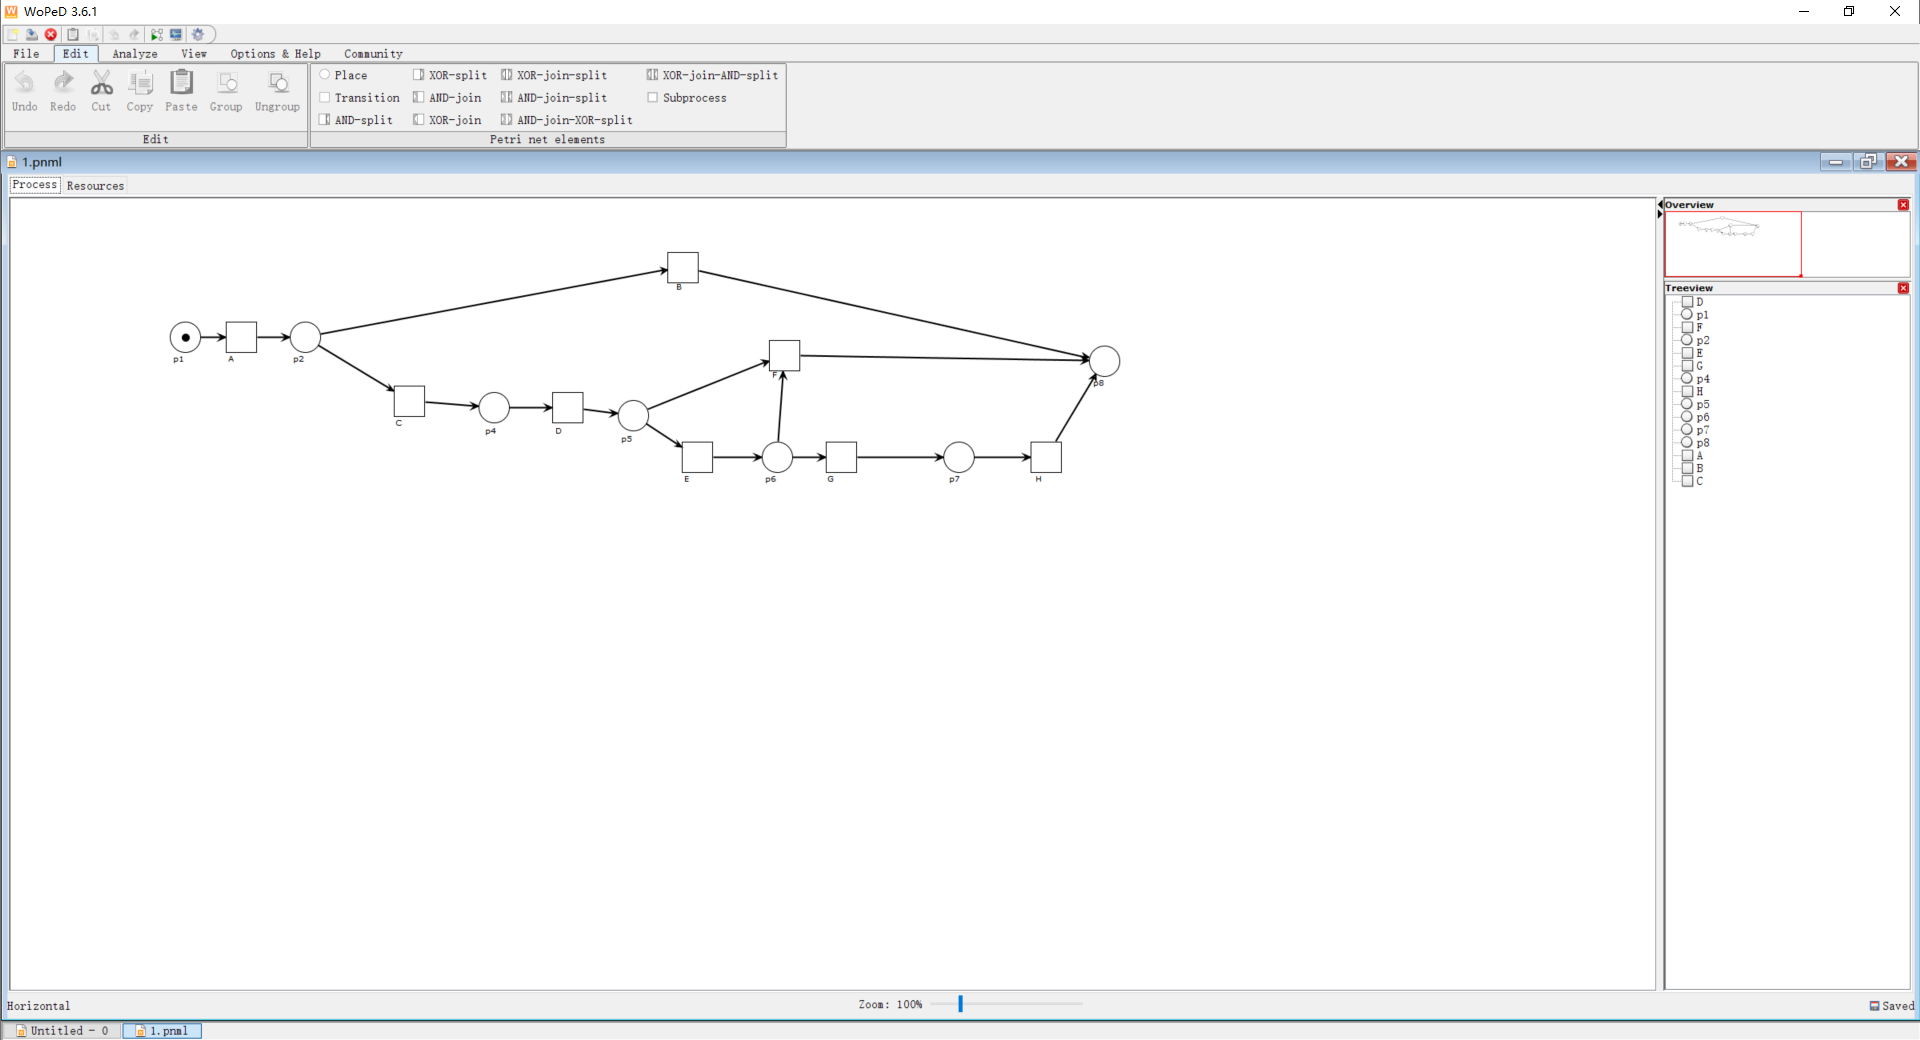1920x1040 pixels.
Task: Click the AND-join-XOR-split element button
Action: click(567, 120)
